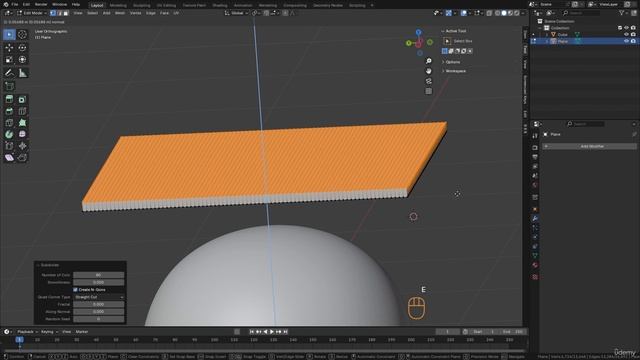Expand the Cube tree item
This screenshot has width=640, height=360.
(547, 35)
